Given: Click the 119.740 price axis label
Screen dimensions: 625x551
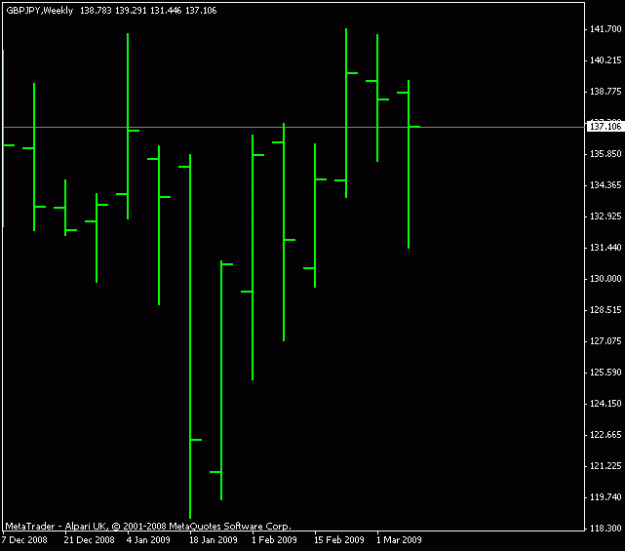Looking at the screenshot, I should (x=605, y=497).
